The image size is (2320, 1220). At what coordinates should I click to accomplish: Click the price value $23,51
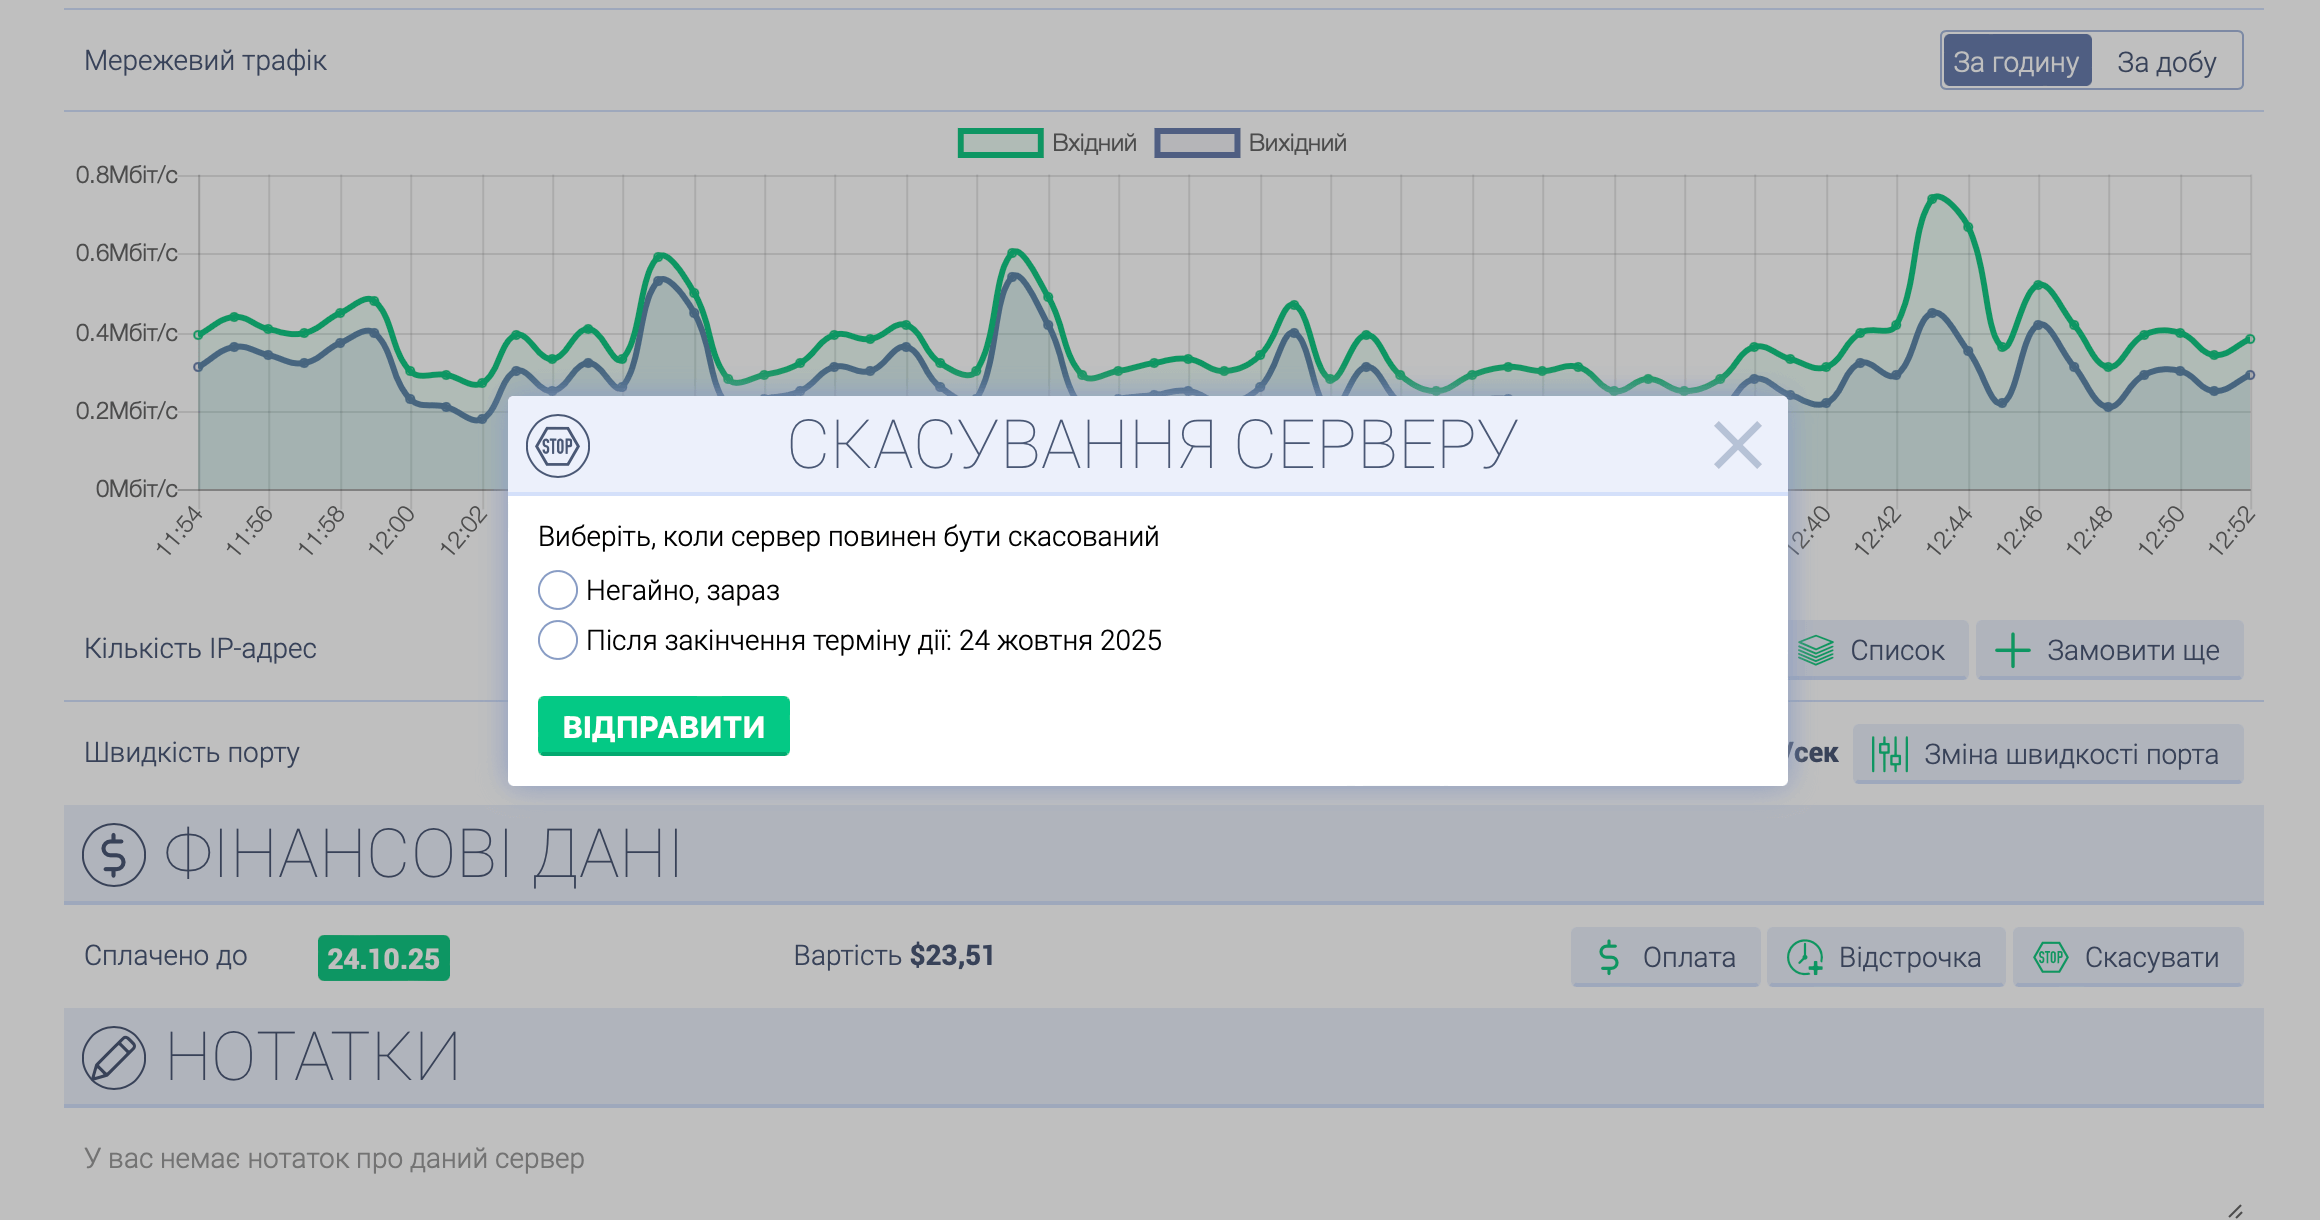tap(952, 956)
